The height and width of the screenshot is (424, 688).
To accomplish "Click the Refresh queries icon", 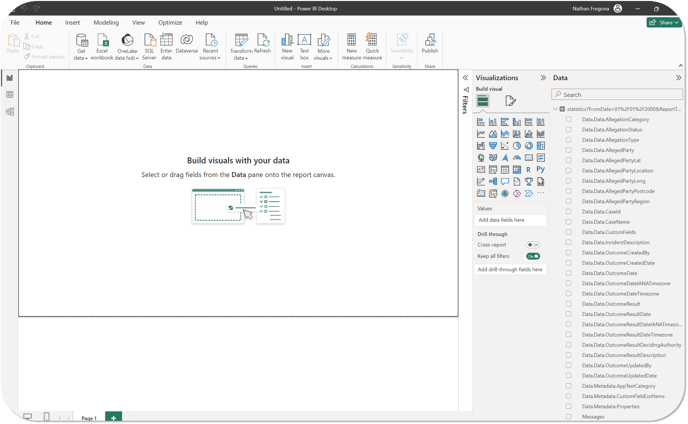I will coord(262,40).
